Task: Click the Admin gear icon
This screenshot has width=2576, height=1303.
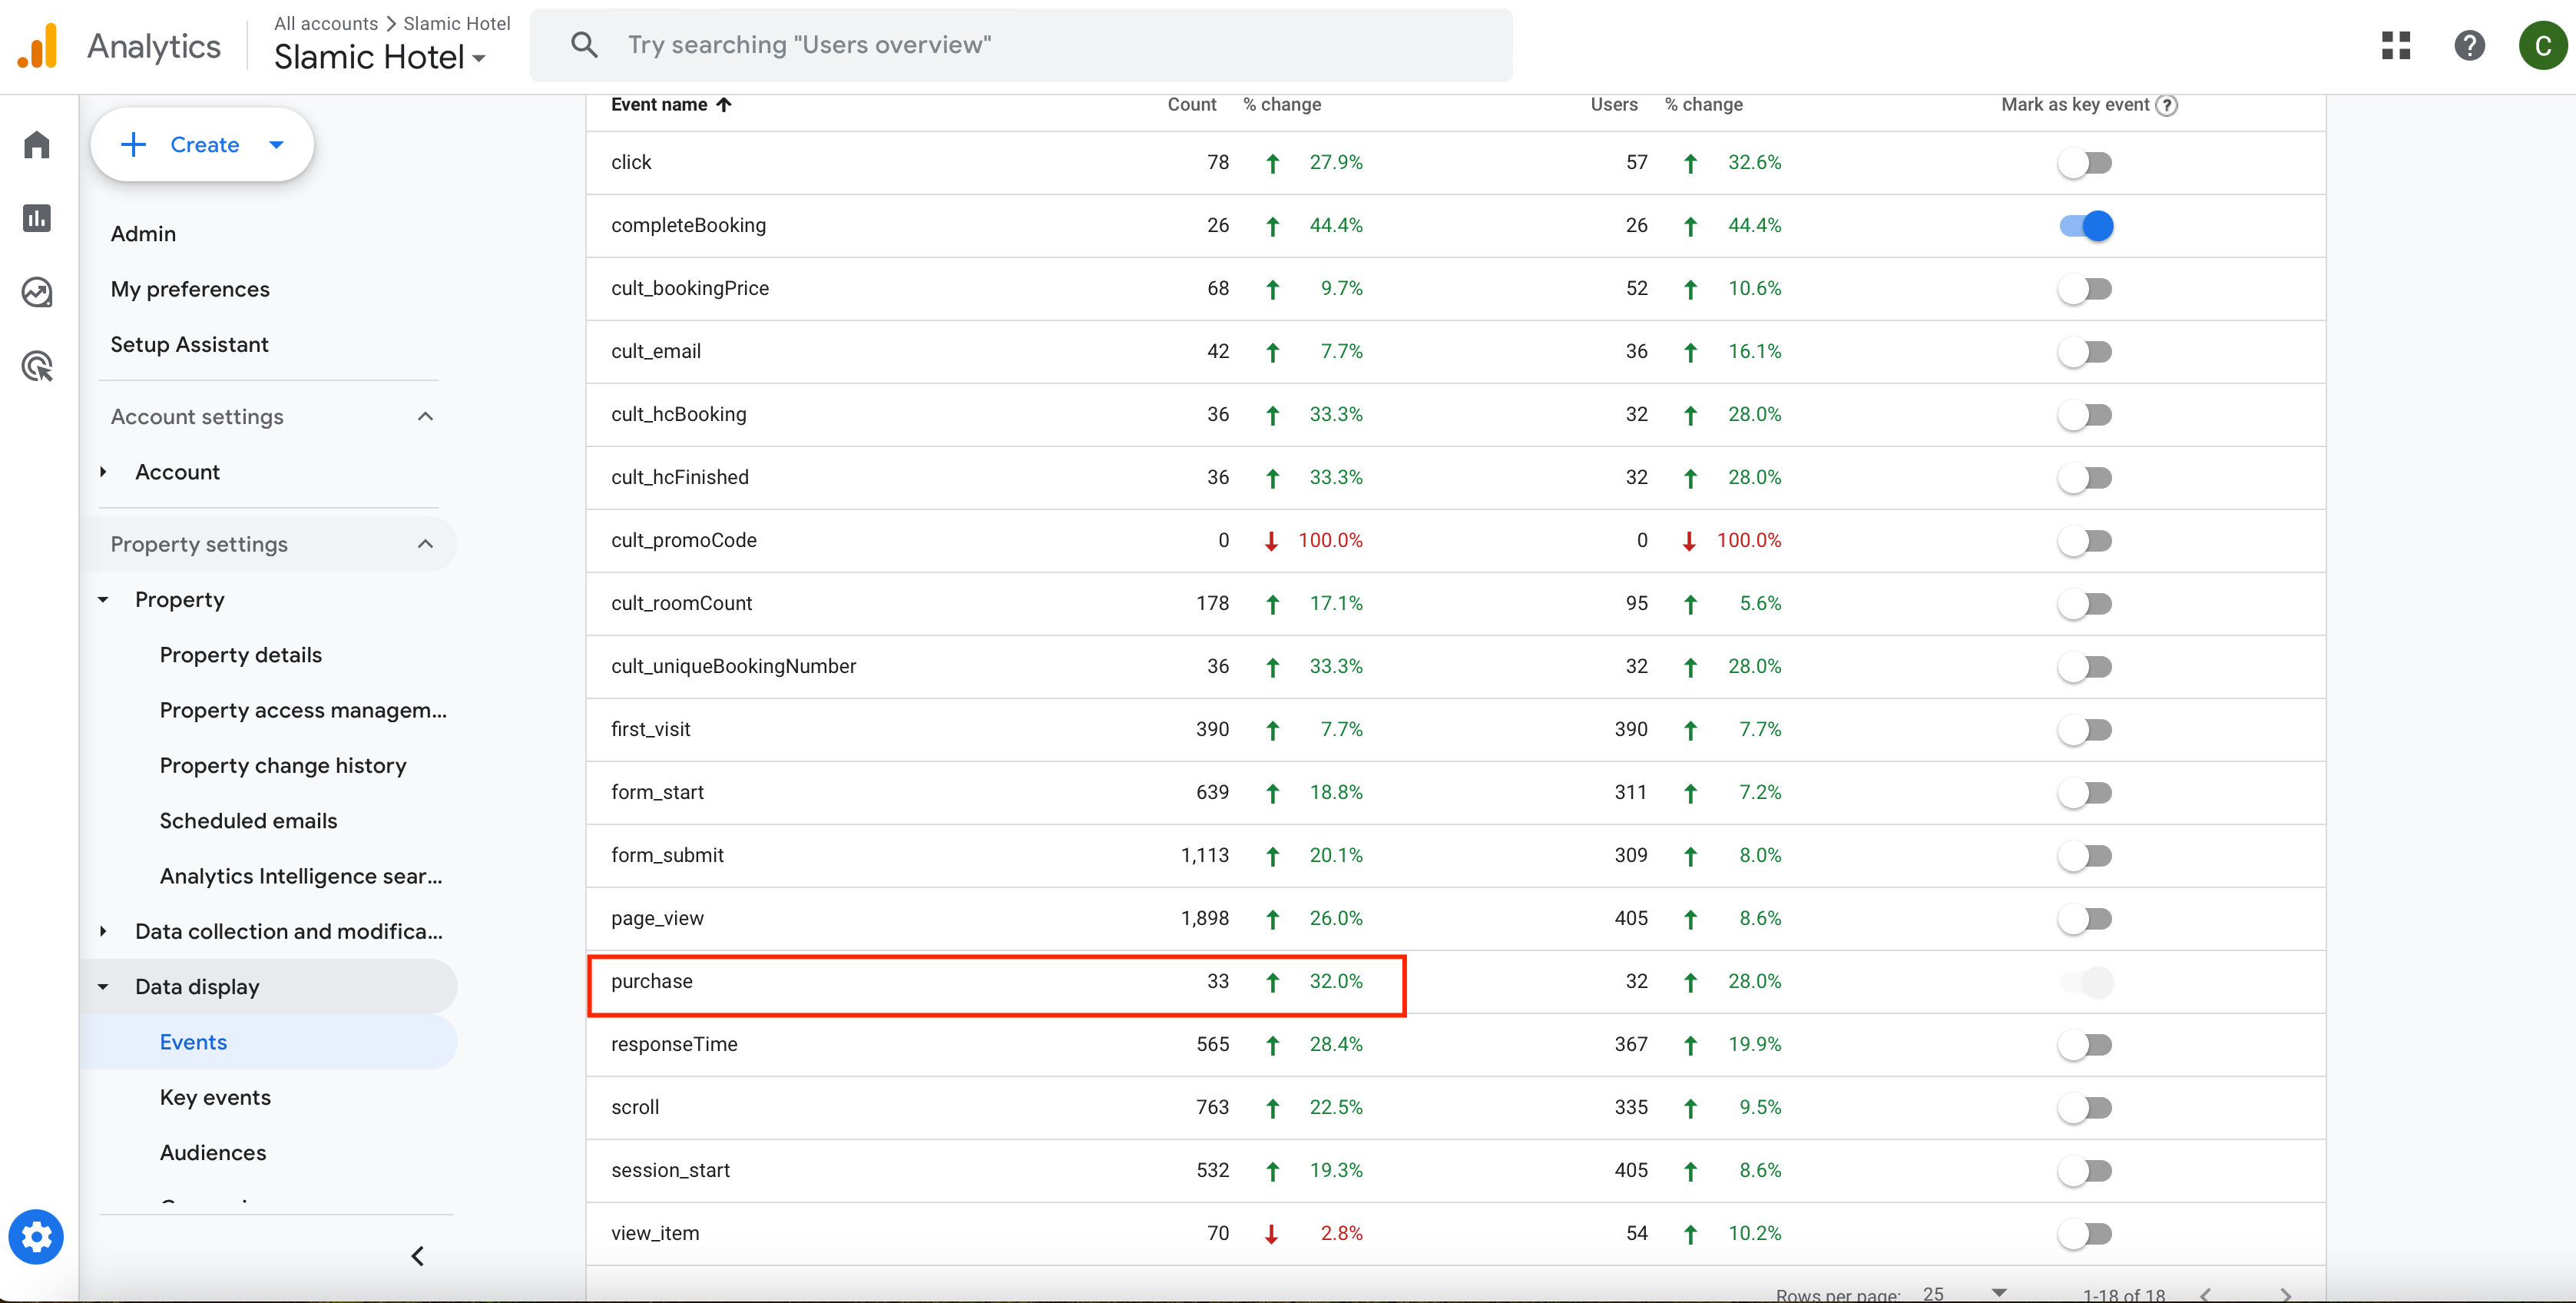Action: [x=36, y=1237]
